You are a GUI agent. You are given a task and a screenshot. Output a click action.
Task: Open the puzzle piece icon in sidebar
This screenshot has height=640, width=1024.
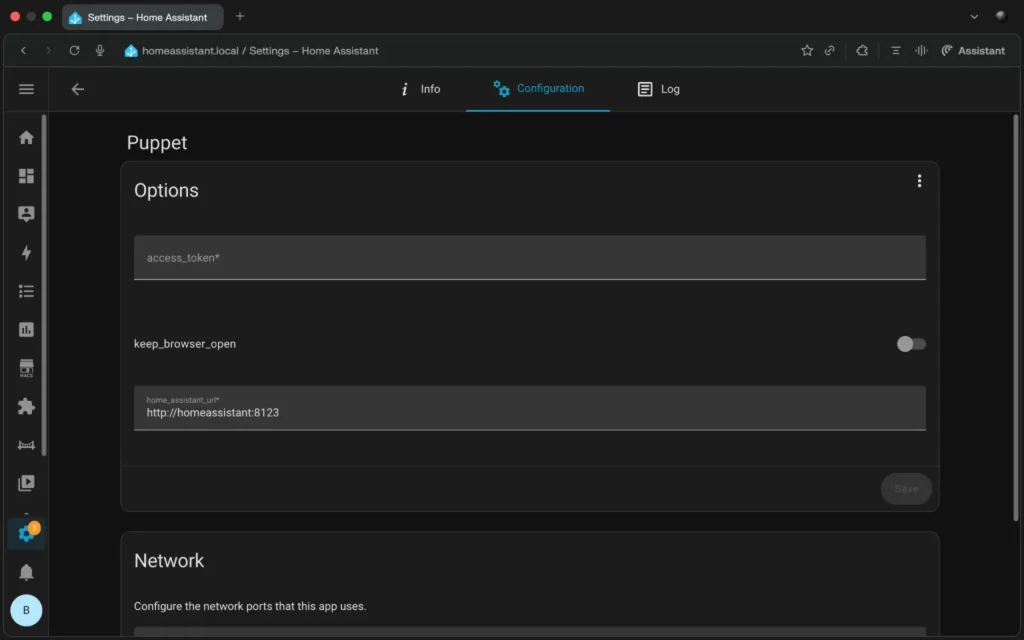coord(26,406)
